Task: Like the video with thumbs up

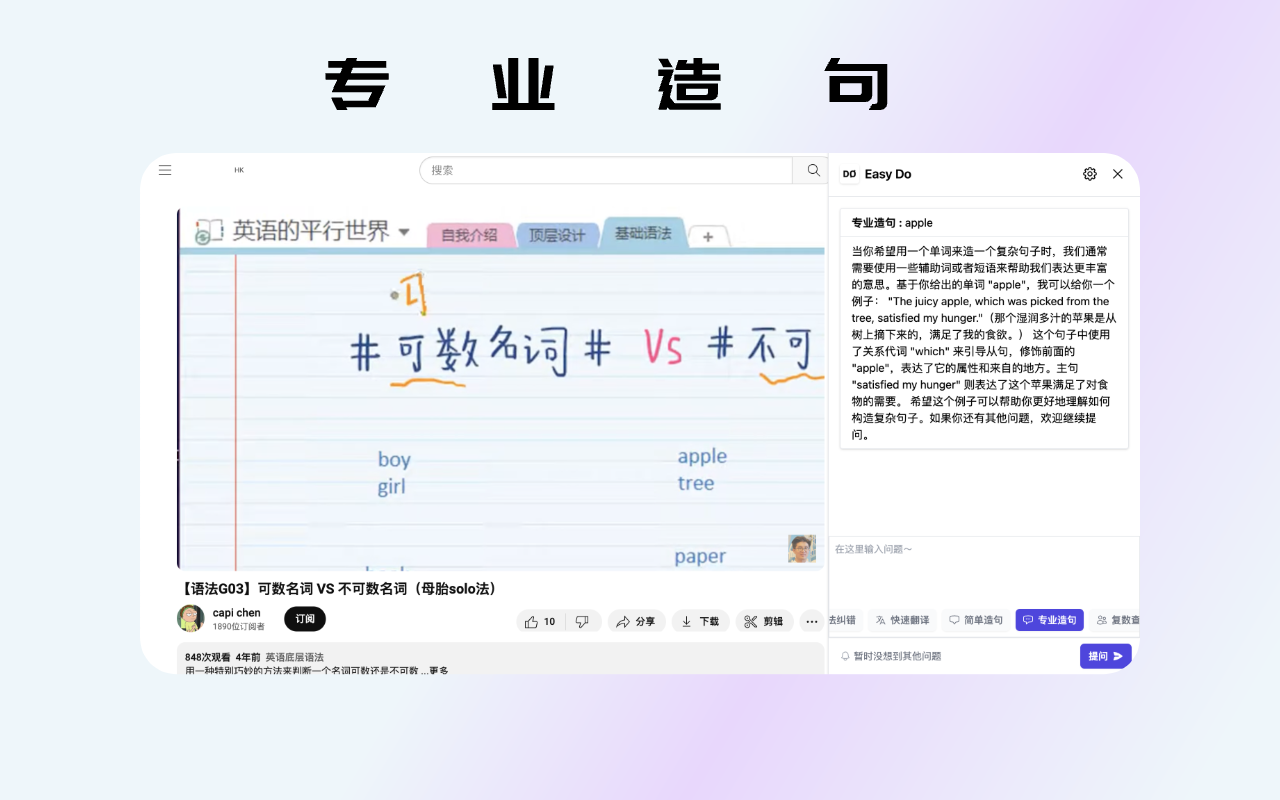Action: pyautogui.click(x=531, y=622)
